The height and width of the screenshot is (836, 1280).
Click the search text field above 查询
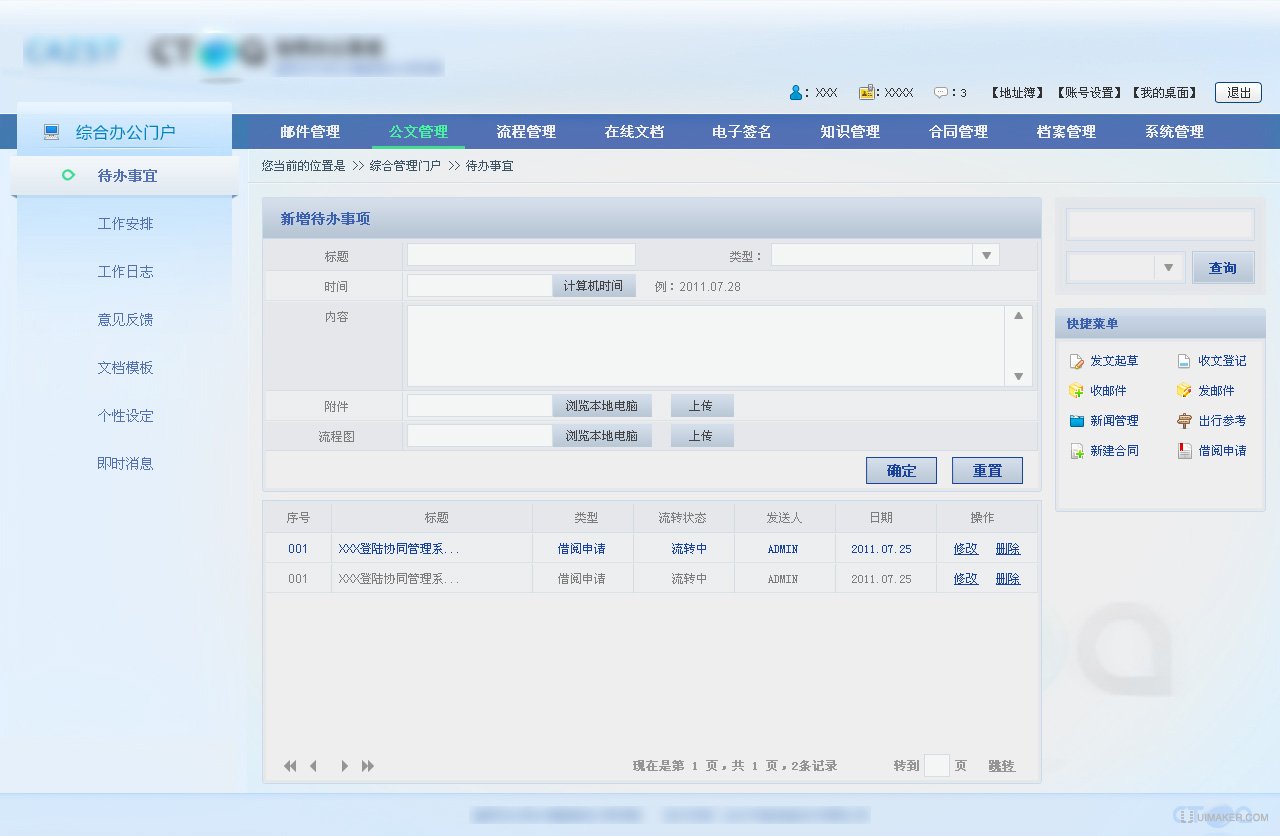[1160, 225]
